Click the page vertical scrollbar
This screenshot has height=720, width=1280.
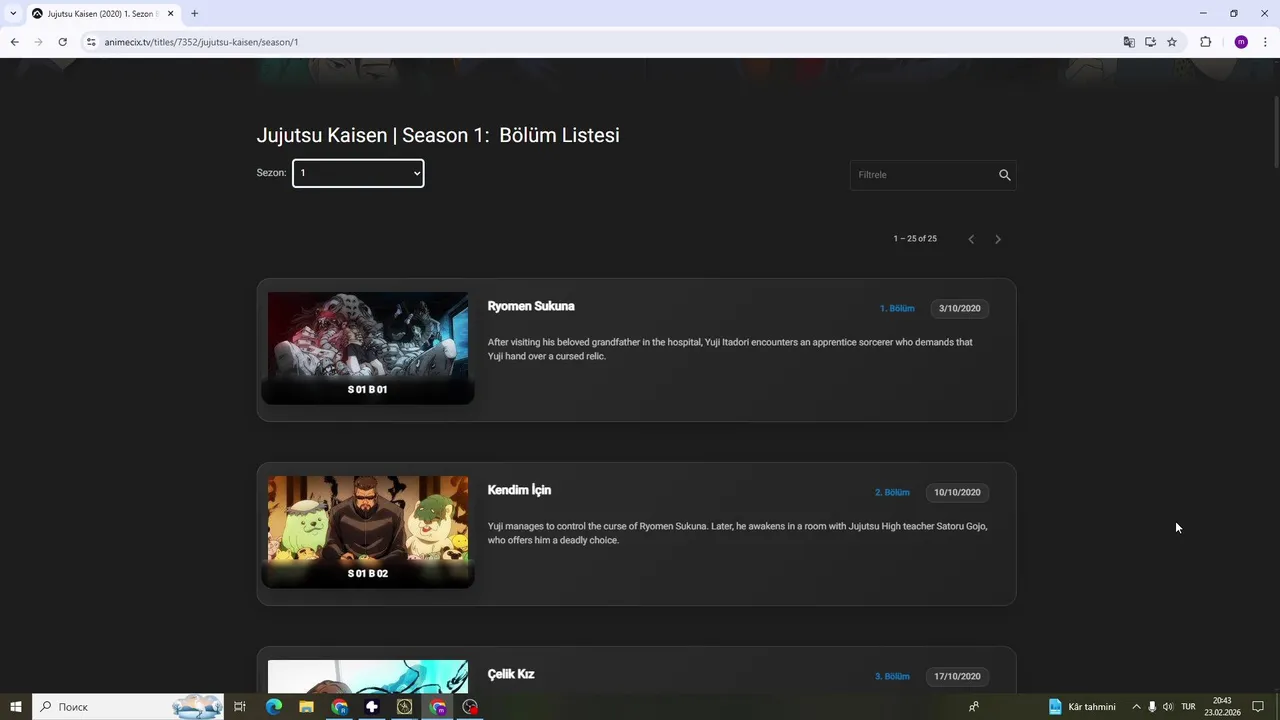tap(1275, 130)
